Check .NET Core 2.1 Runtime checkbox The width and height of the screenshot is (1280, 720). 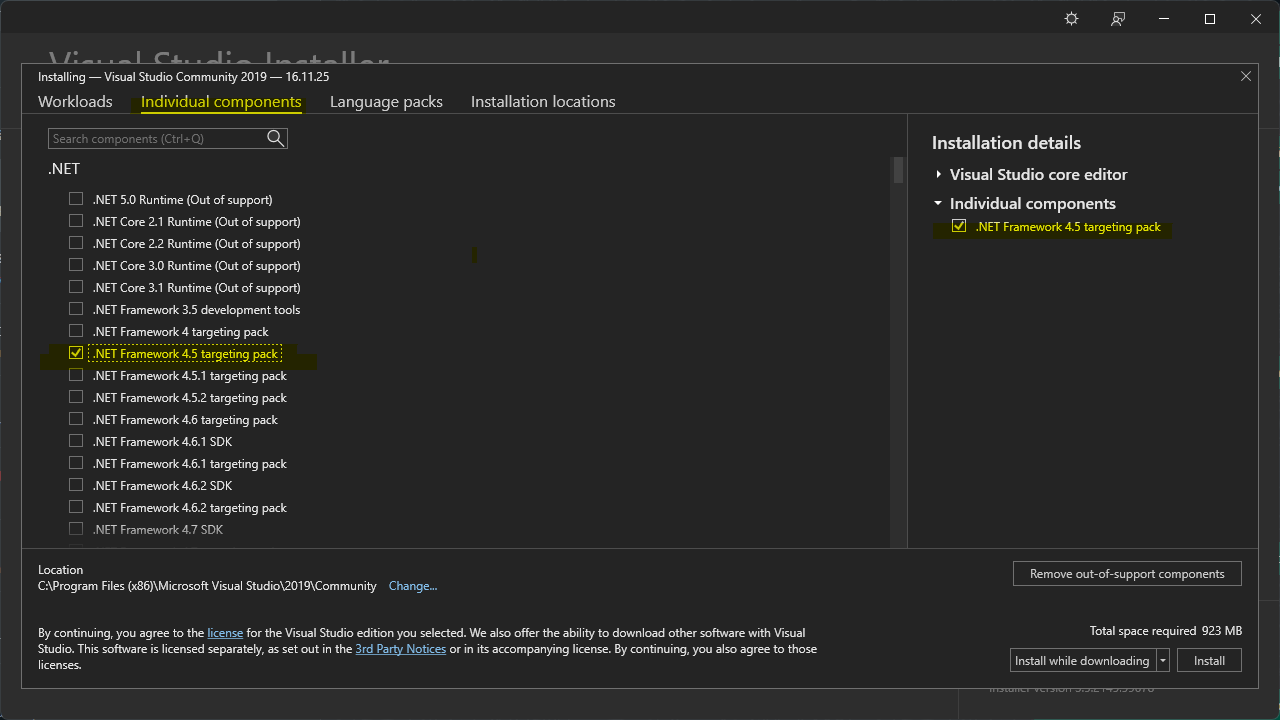point(76,221)
